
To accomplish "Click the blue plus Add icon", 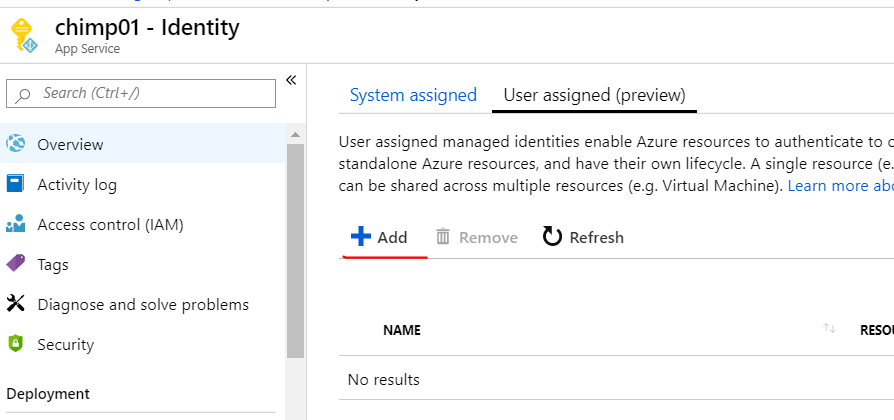I will coord(360,237).
